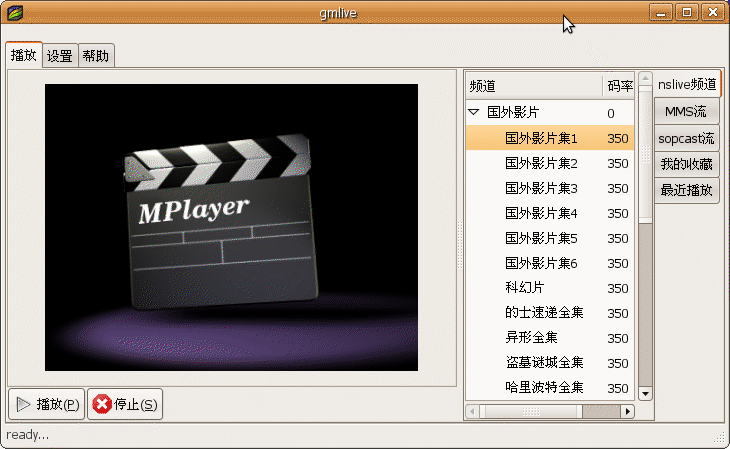
Task: Open the 帮助 tab
Action: point(96,56)
